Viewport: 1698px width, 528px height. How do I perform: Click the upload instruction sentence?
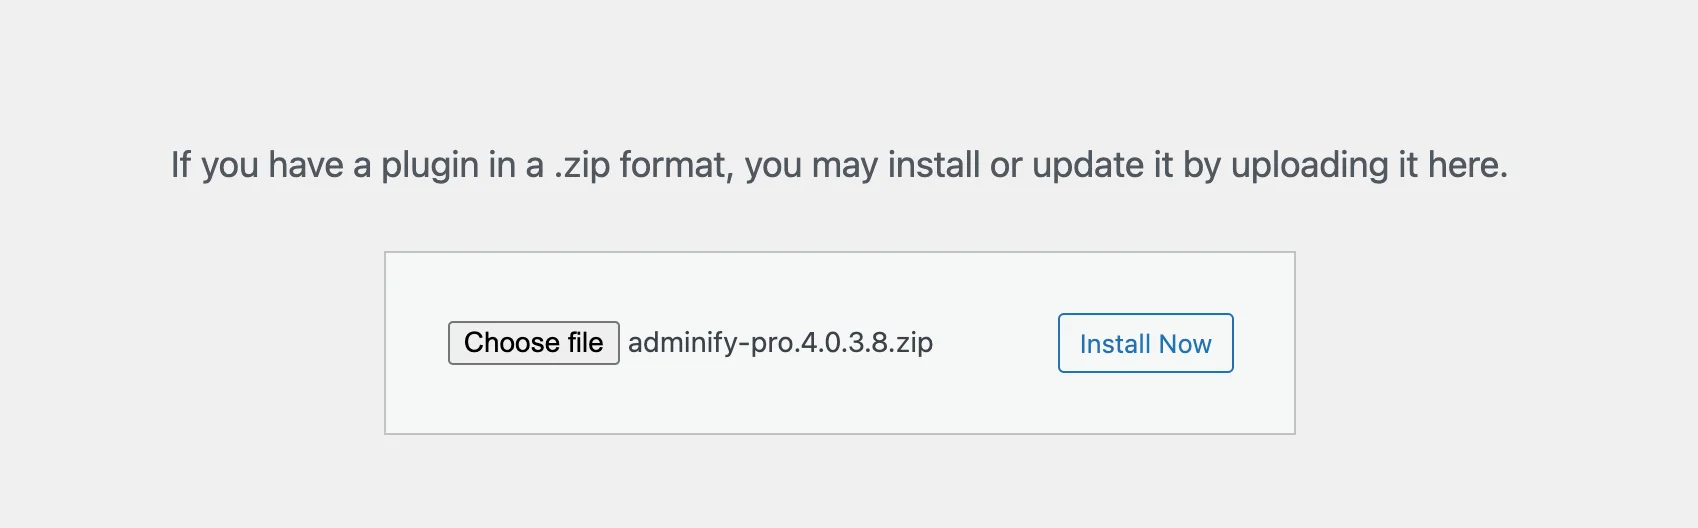click(x=838, y=165)
